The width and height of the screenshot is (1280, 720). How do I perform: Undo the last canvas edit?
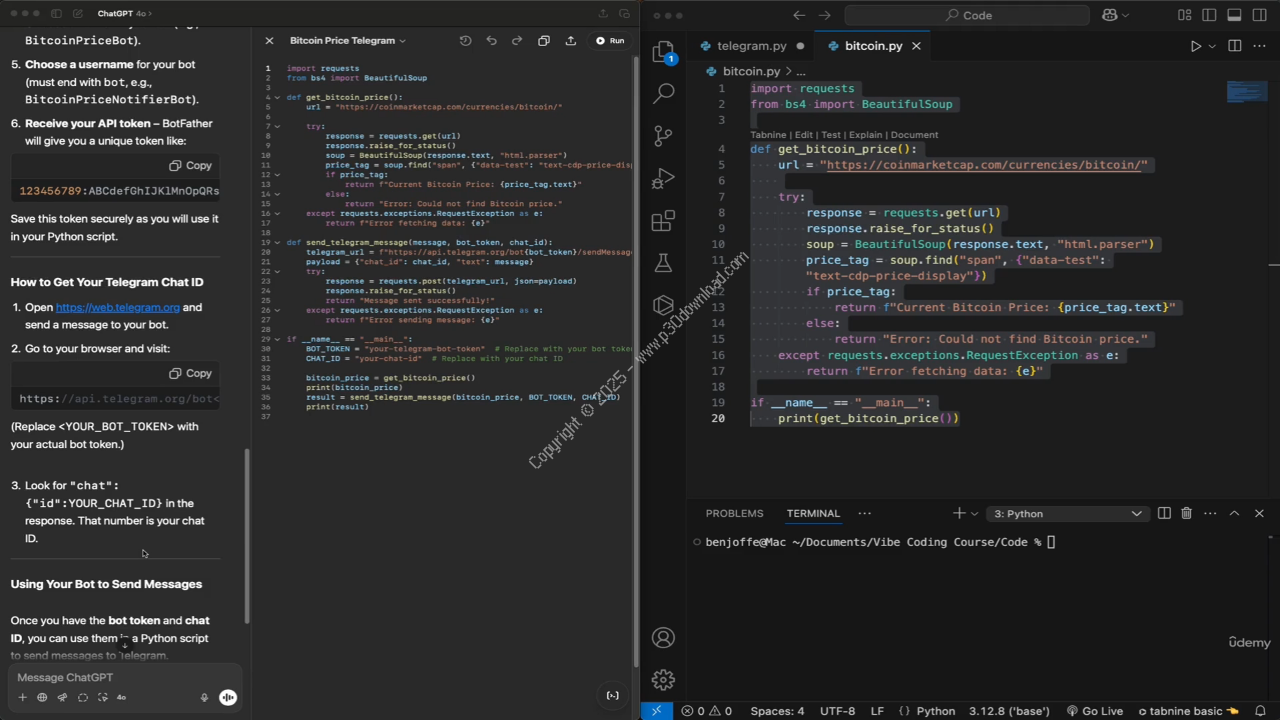(491, 41)
